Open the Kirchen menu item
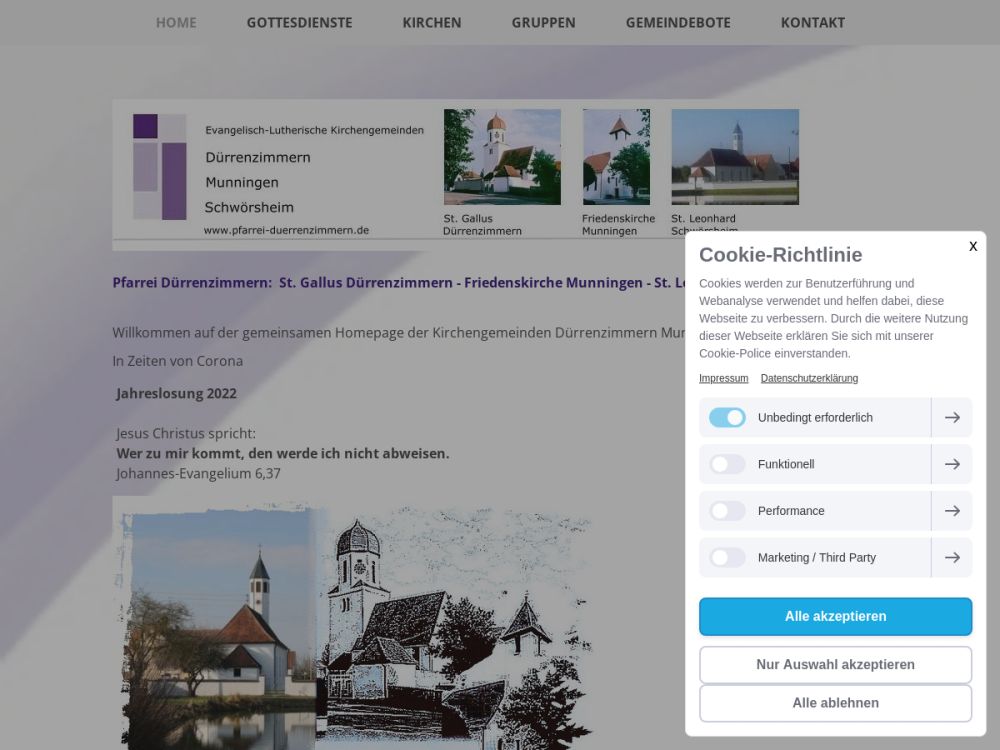This screenshot has width=1000, height=750. [432, 22]
